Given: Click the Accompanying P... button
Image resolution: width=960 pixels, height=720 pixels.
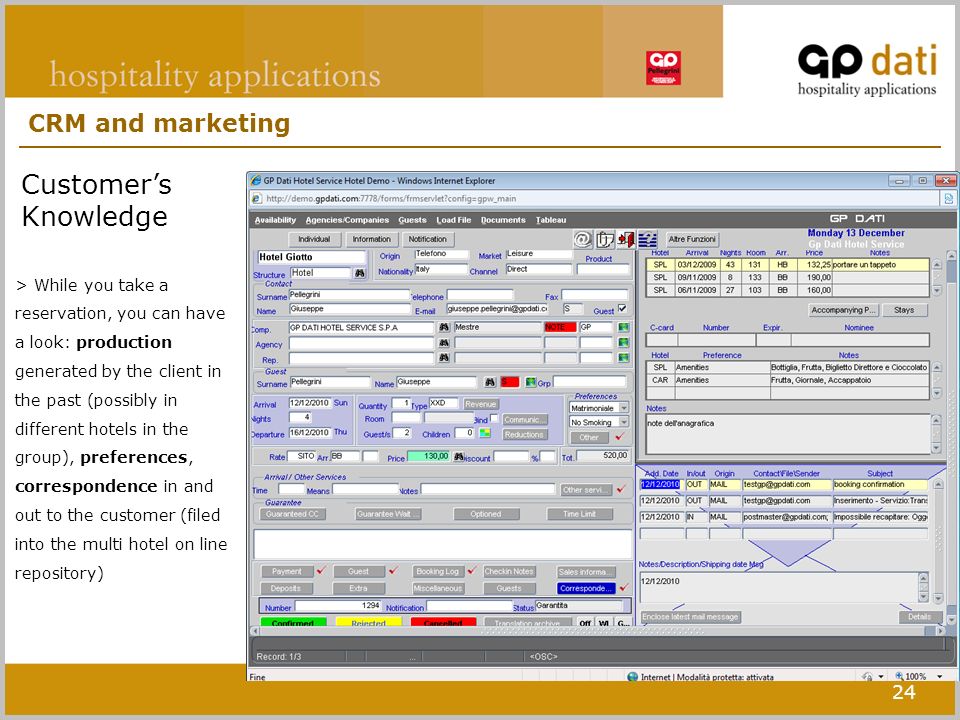Looking at the screenshot, I should pyautogui.click(x=843, y=310).
